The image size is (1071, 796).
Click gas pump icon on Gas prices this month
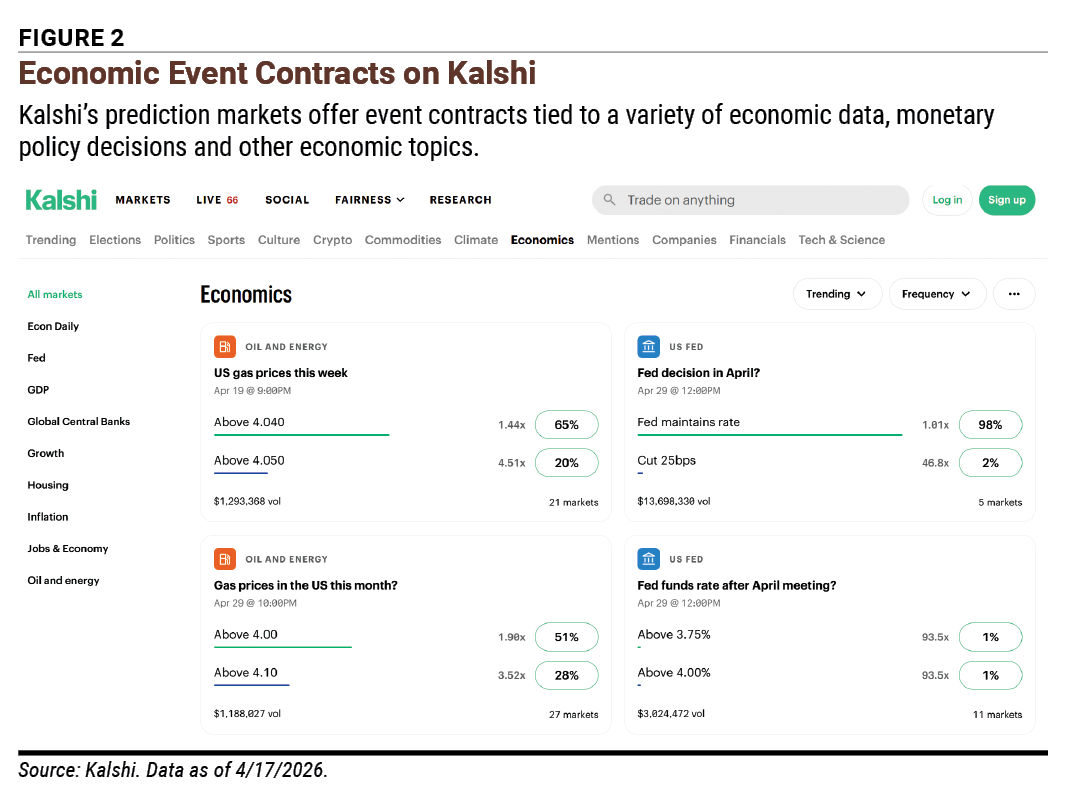pos(225,559)
